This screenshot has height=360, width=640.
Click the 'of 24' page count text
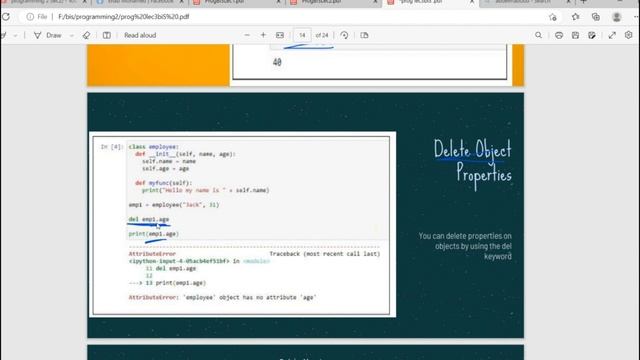tap(322, 36)
